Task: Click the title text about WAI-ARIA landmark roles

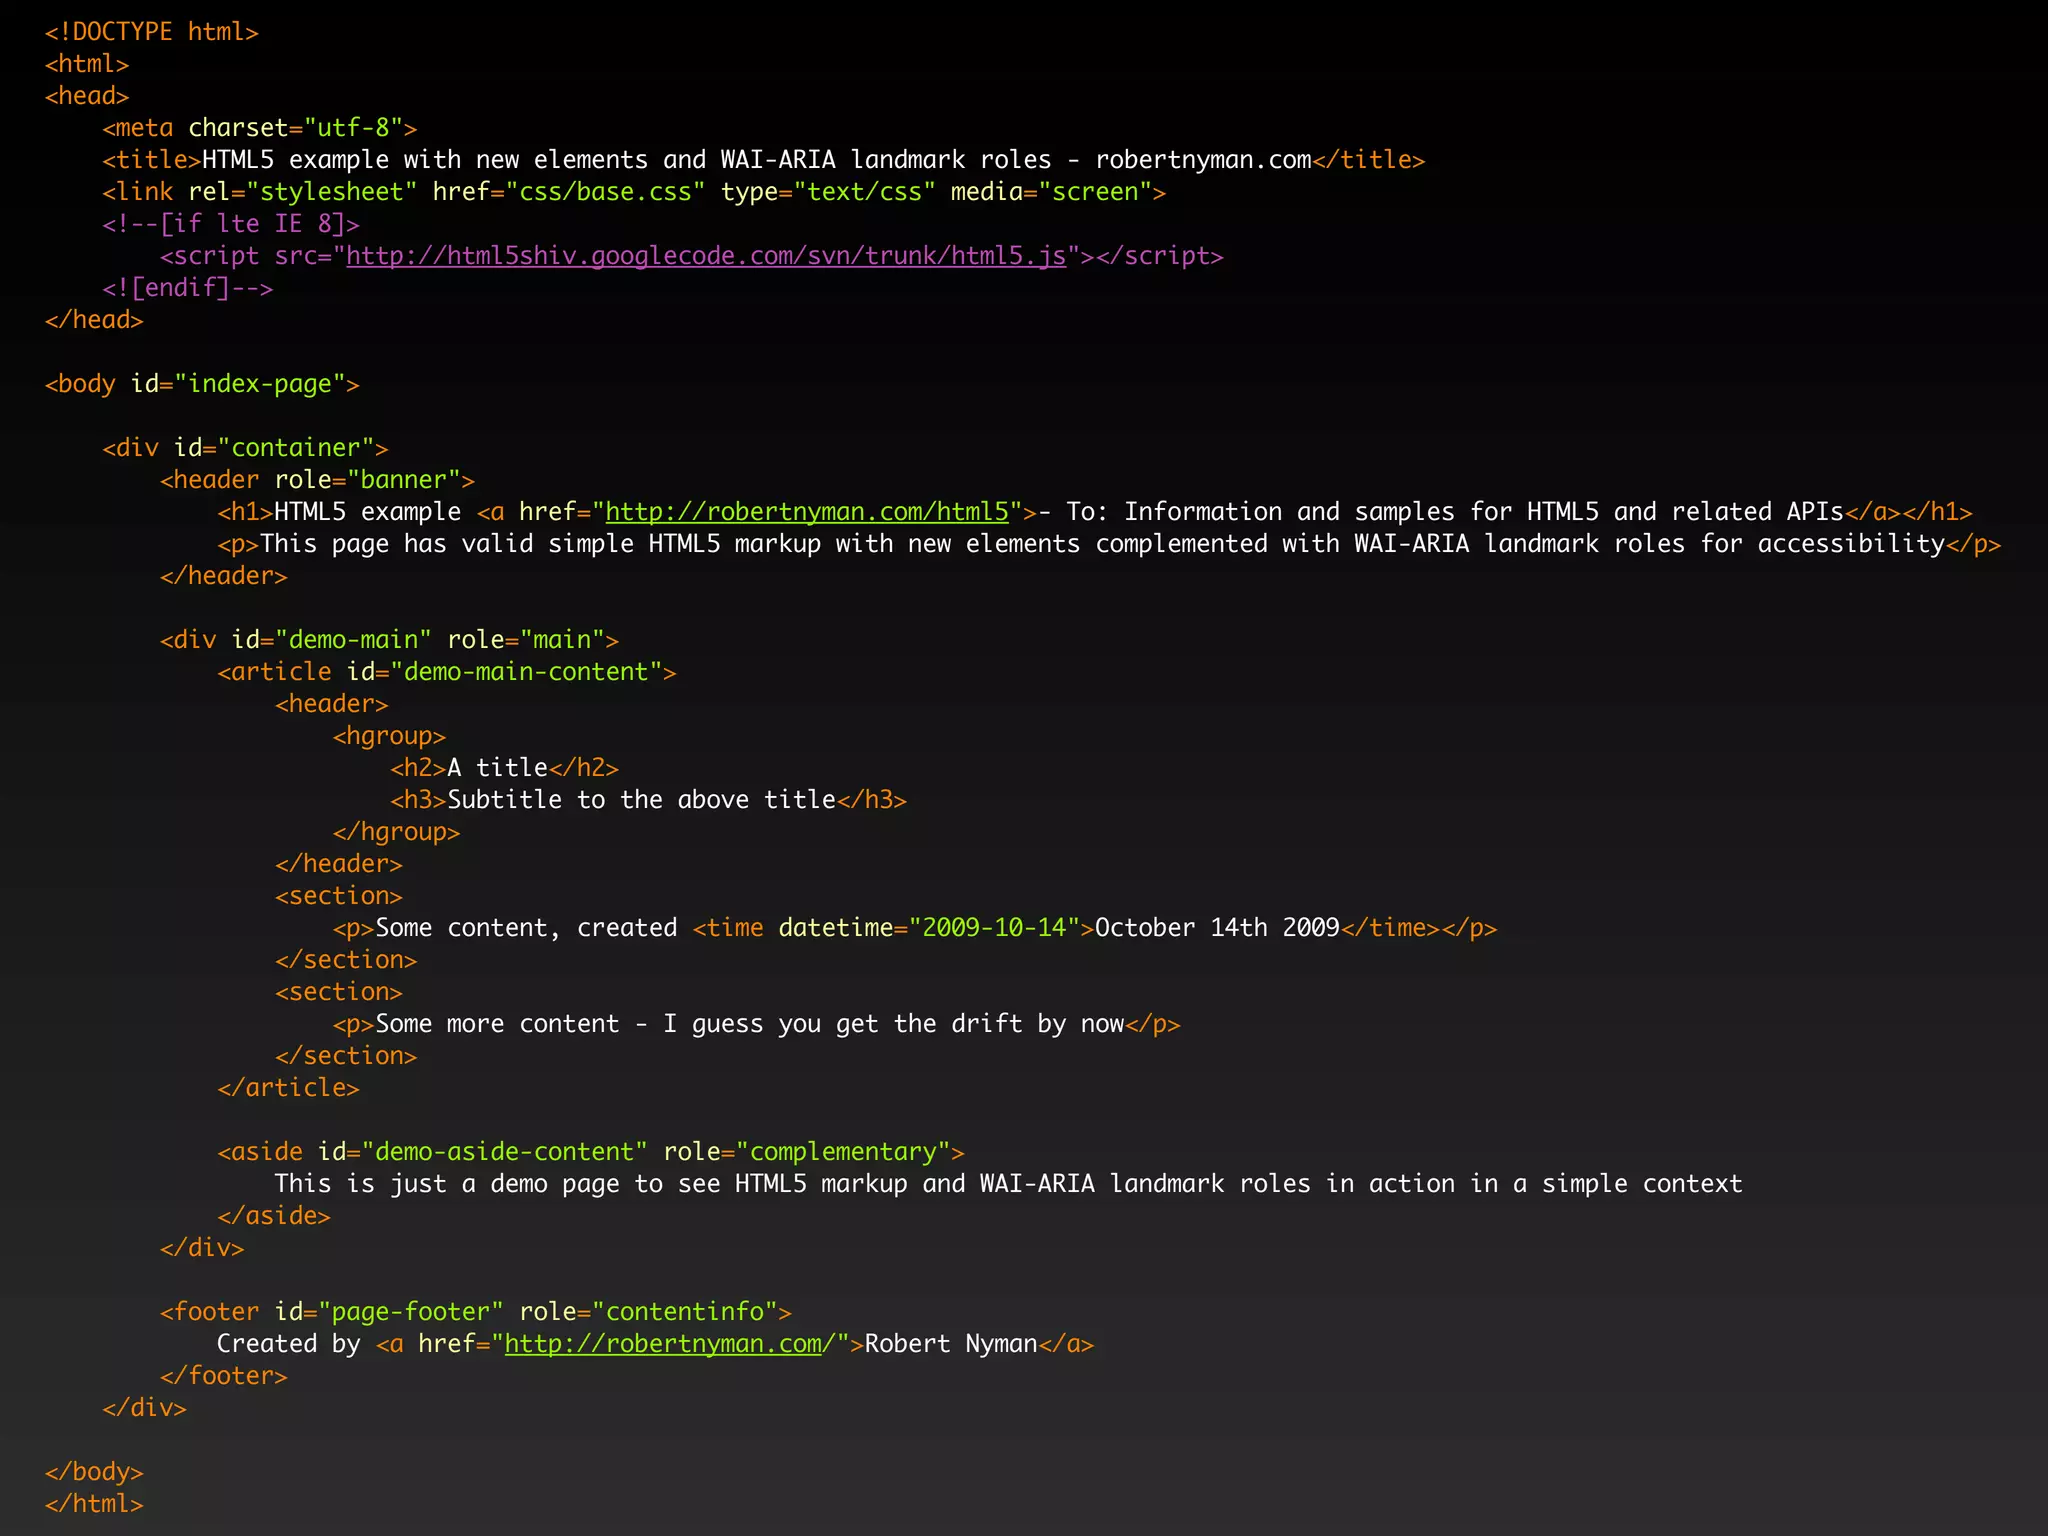Action: click(757, 160)
